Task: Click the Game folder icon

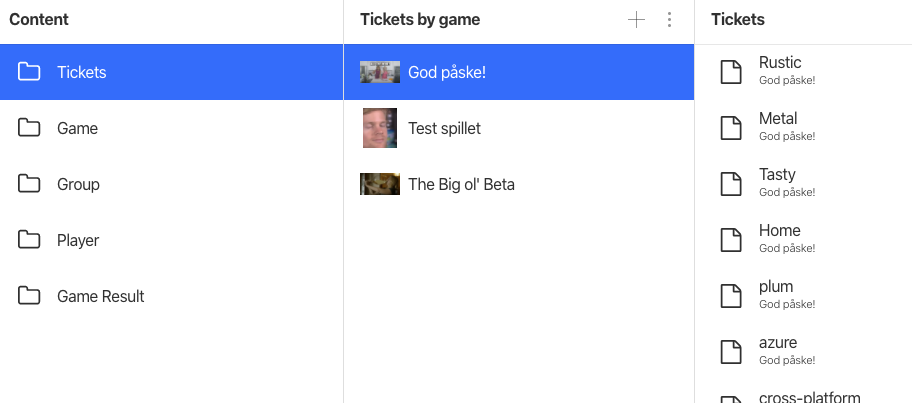Action: pyautogui.click(x=29, y=128)
